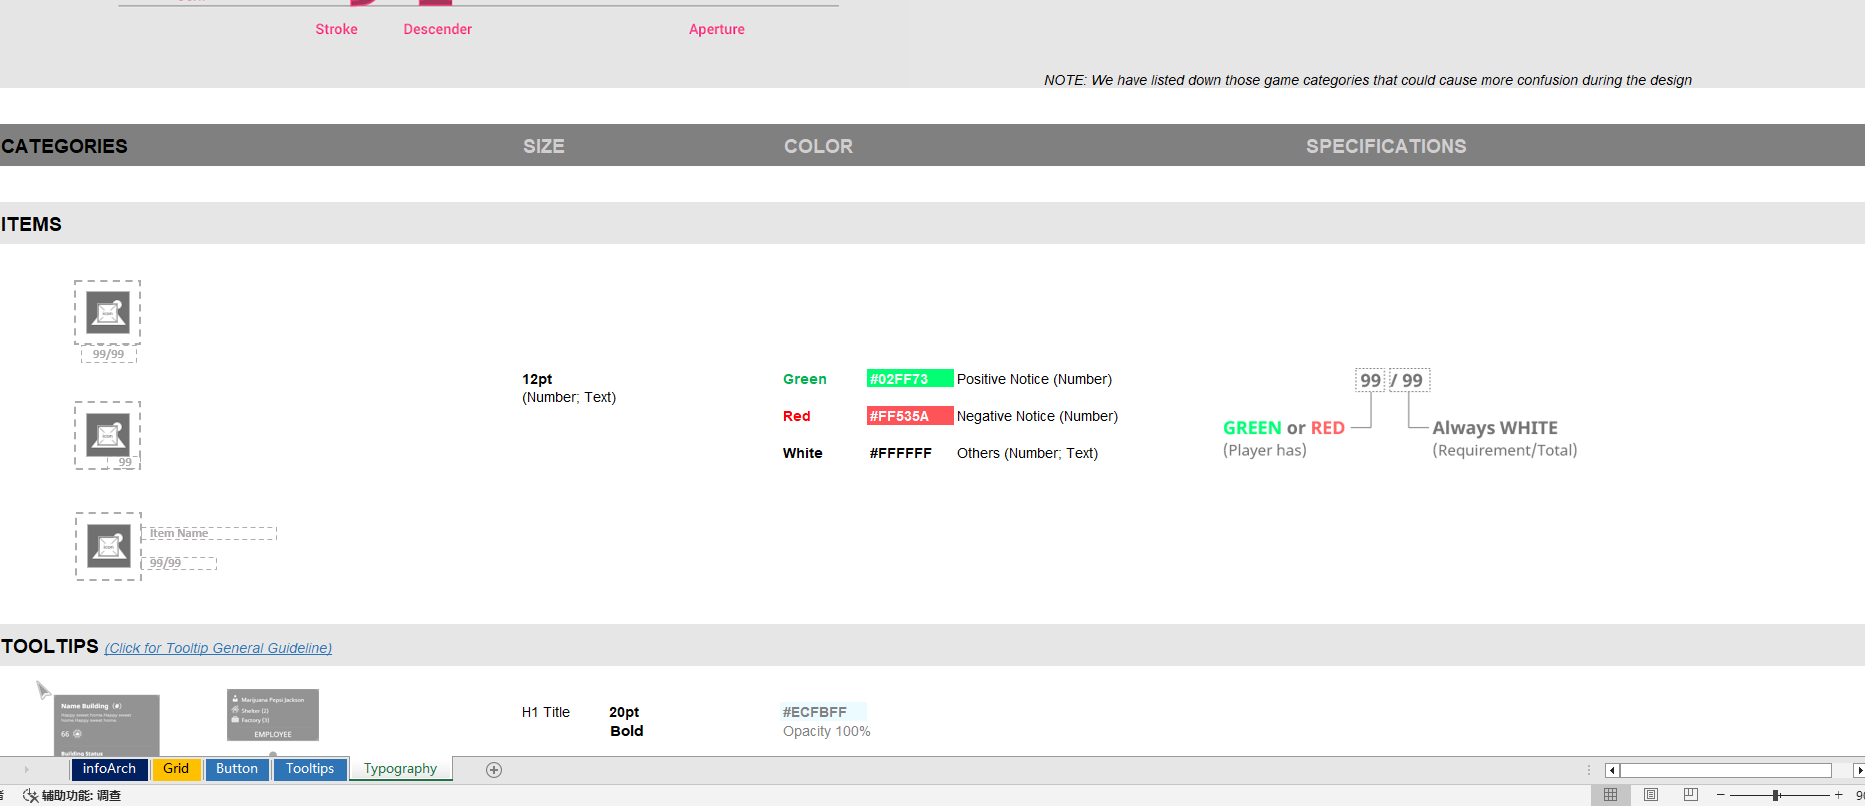
Task: Click the item icon with corner 99 badge
Action: 108,435
